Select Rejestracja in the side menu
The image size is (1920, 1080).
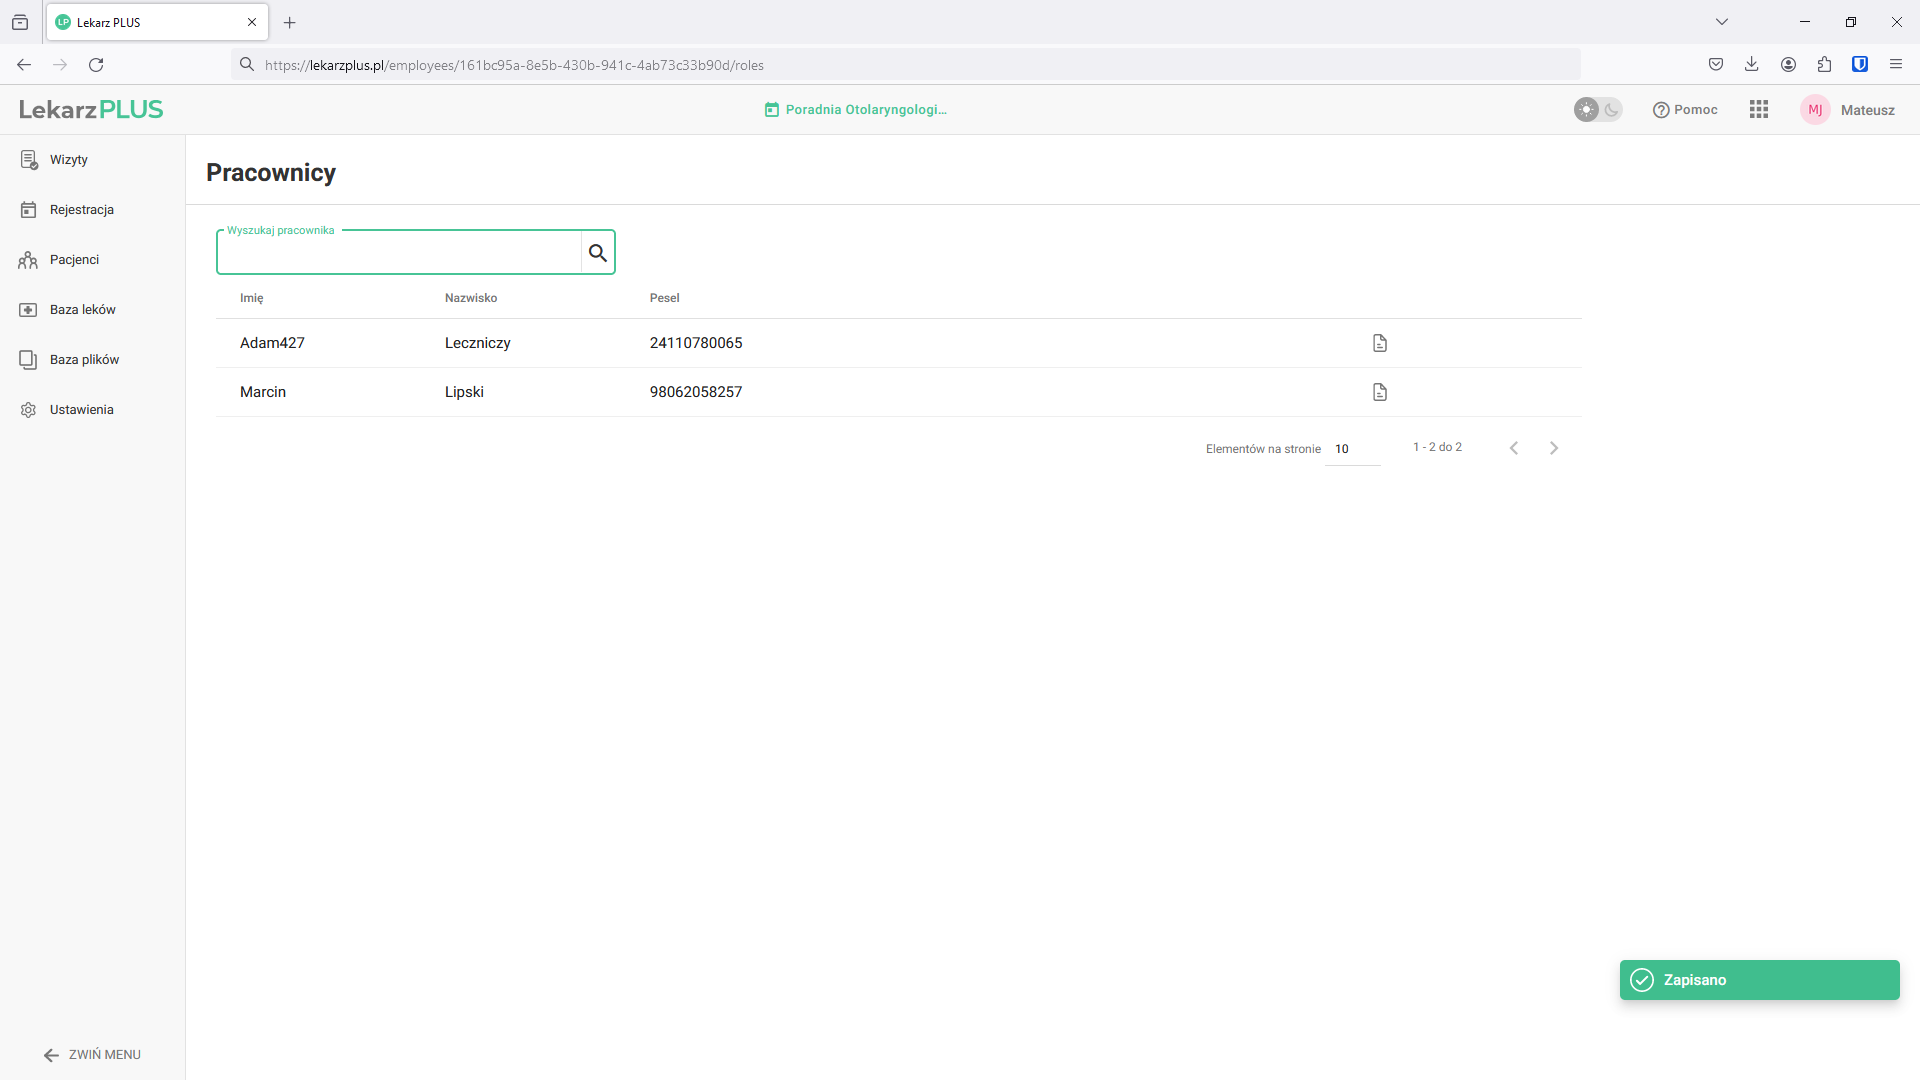81,210
